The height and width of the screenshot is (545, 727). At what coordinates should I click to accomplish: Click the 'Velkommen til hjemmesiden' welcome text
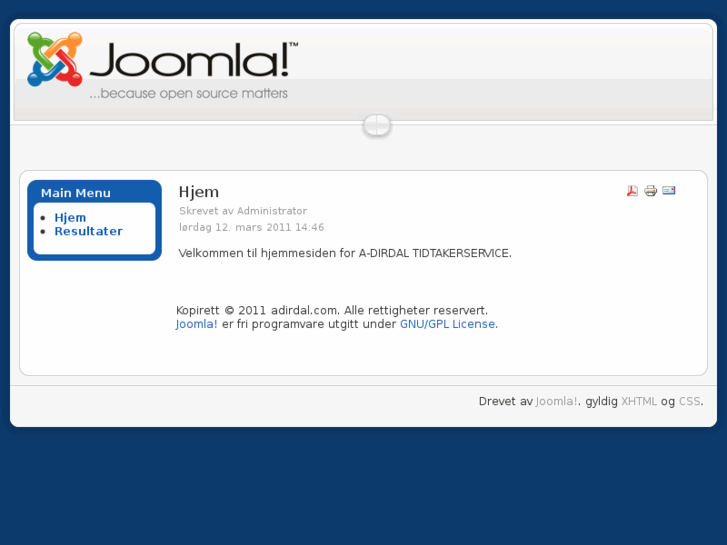(345, 253)
